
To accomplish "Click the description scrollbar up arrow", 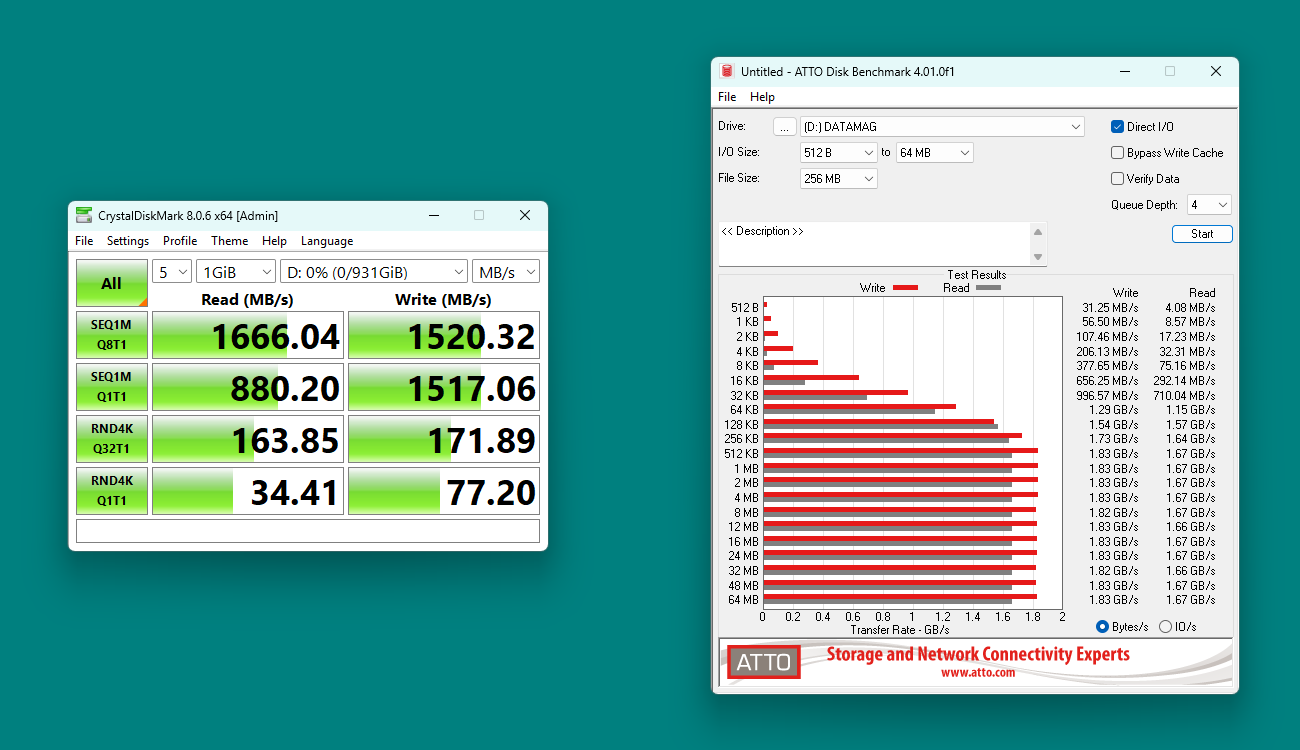I will 1039,231.
